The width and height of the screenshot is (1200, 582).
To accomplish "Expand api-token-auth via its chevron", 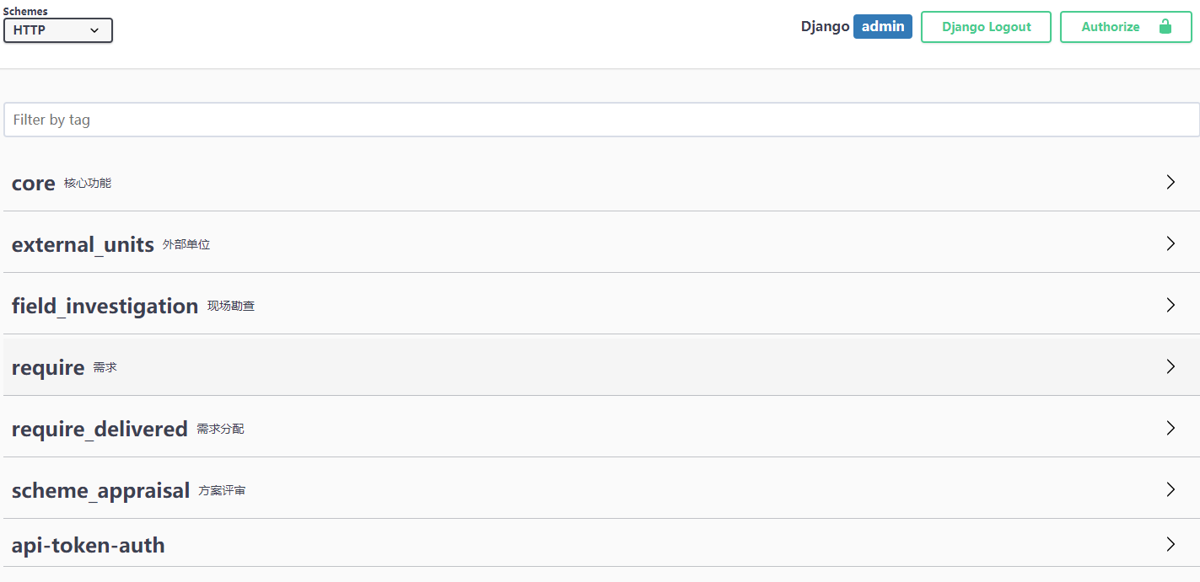I will click(1171, 545).
